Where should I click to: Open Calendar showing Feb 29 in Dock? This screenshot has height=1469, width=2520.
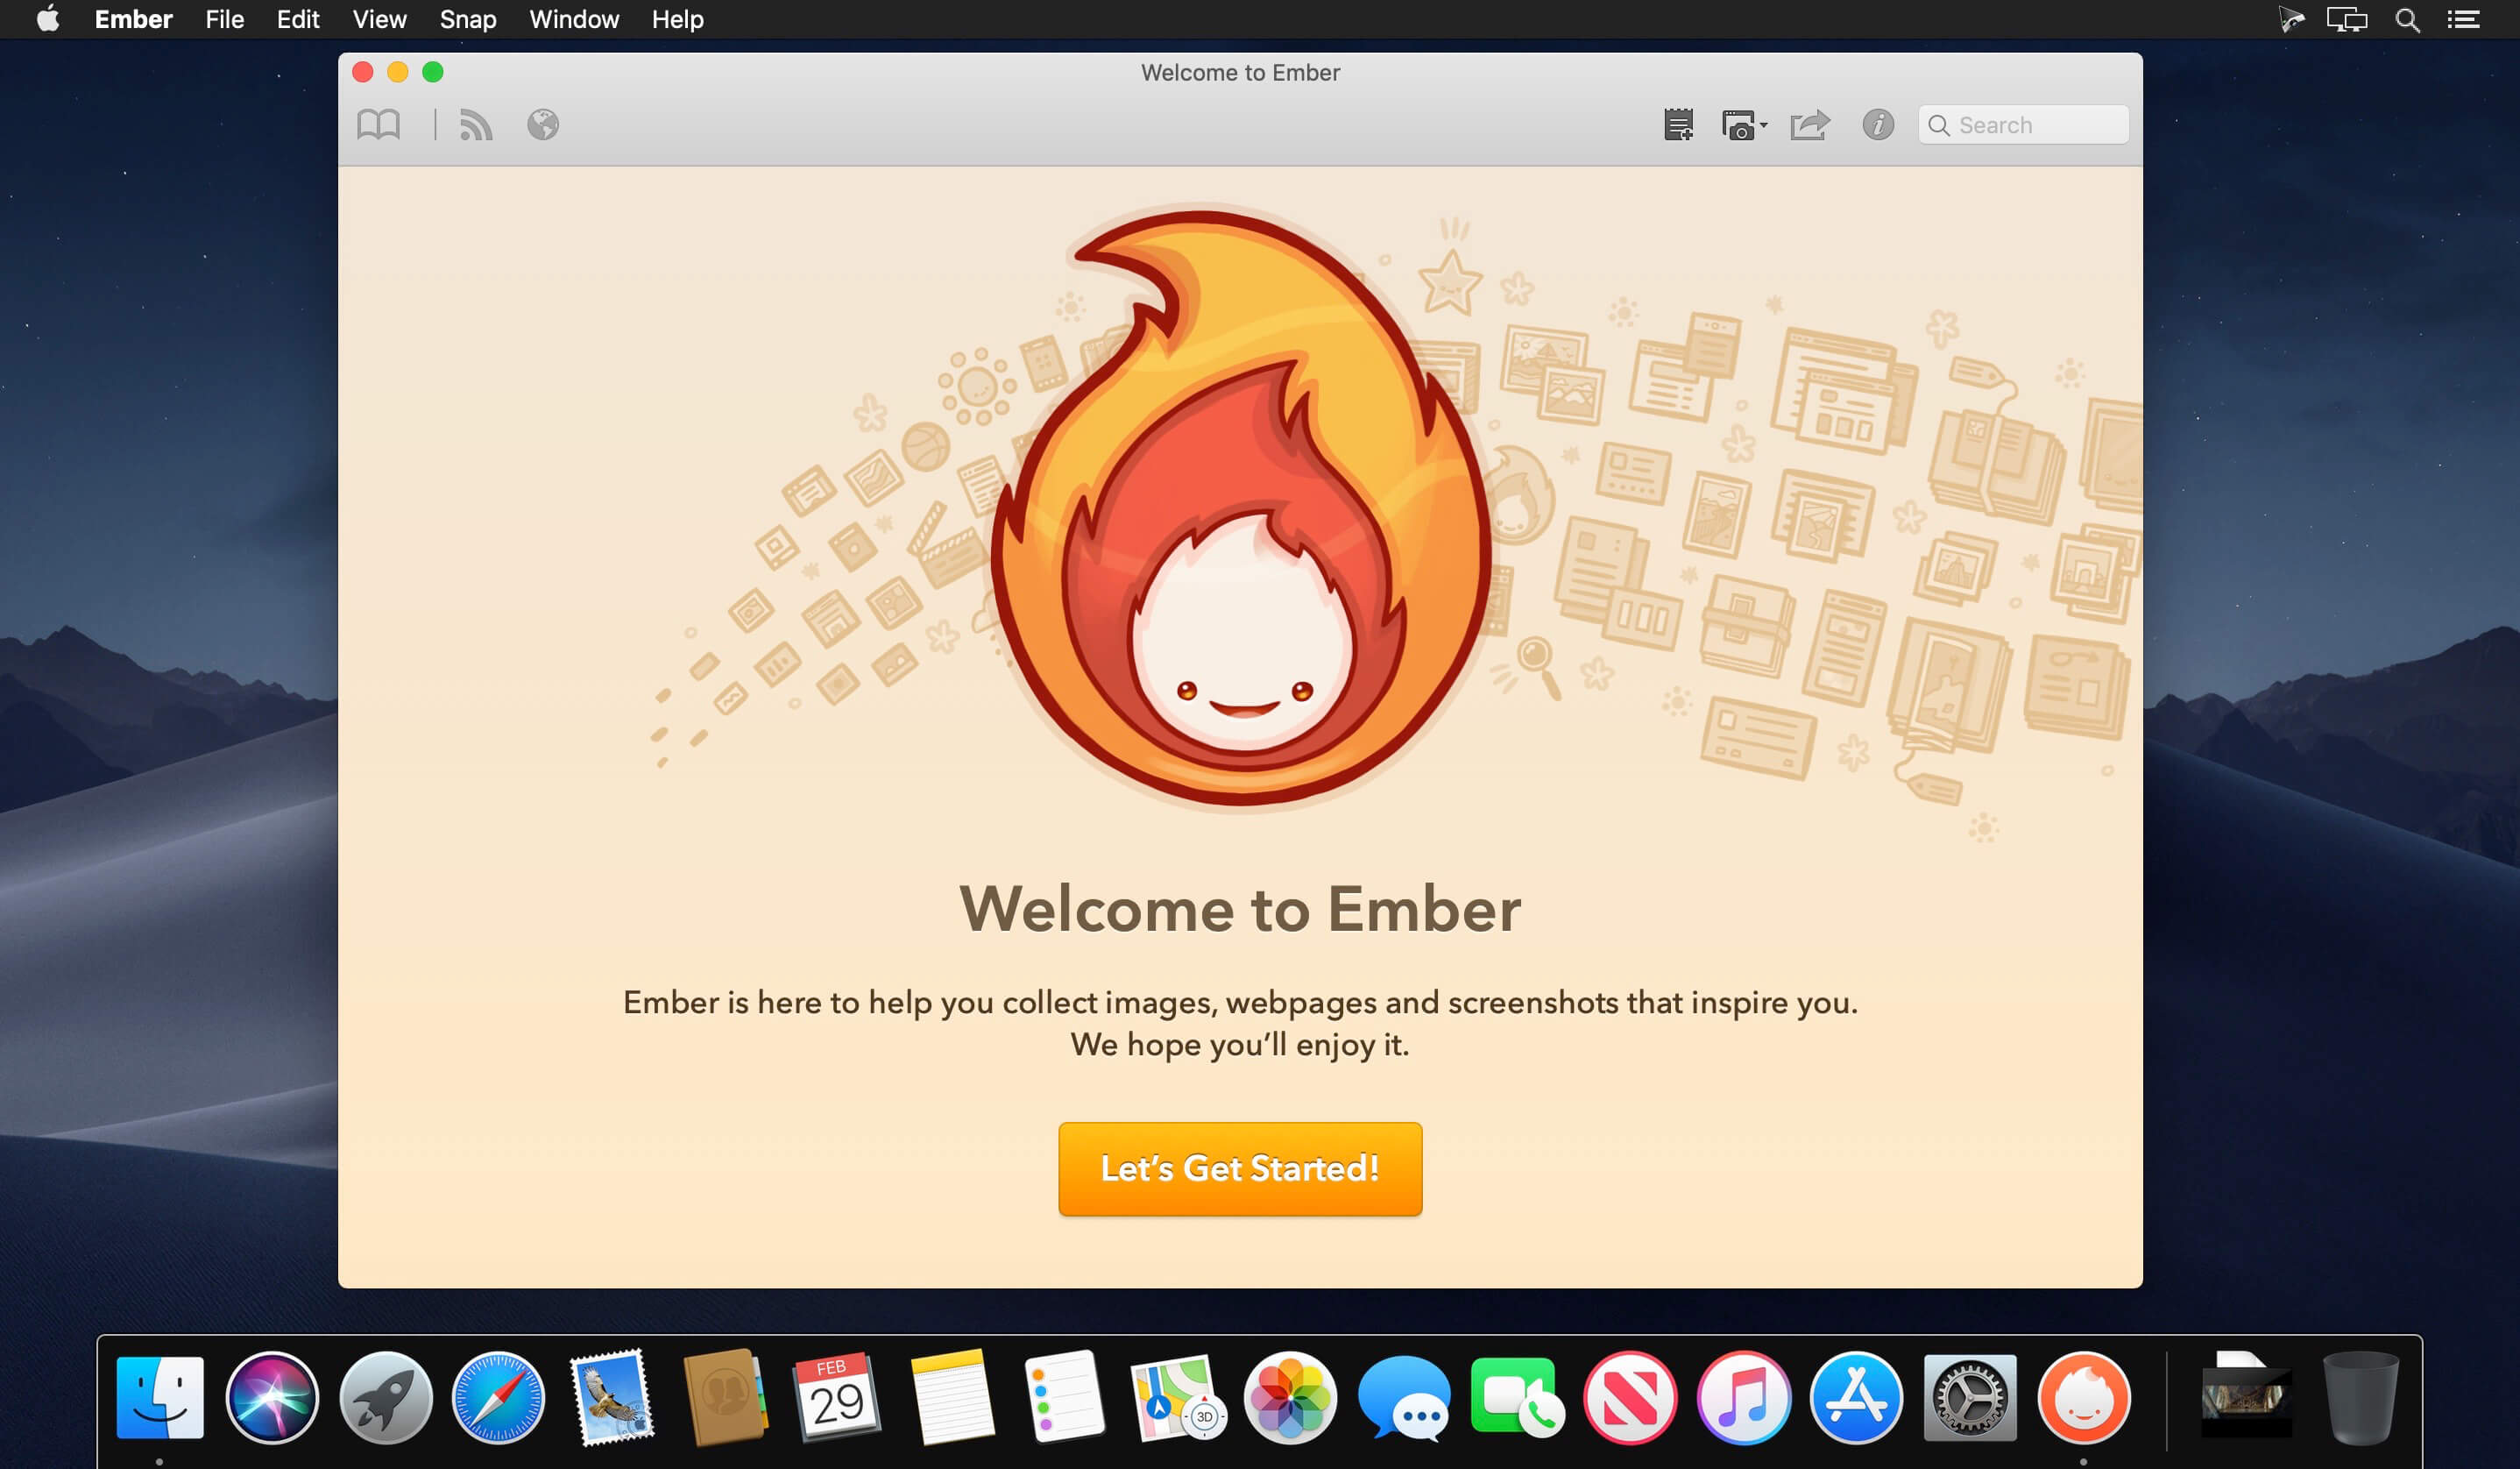click(x=837, y=1397)
